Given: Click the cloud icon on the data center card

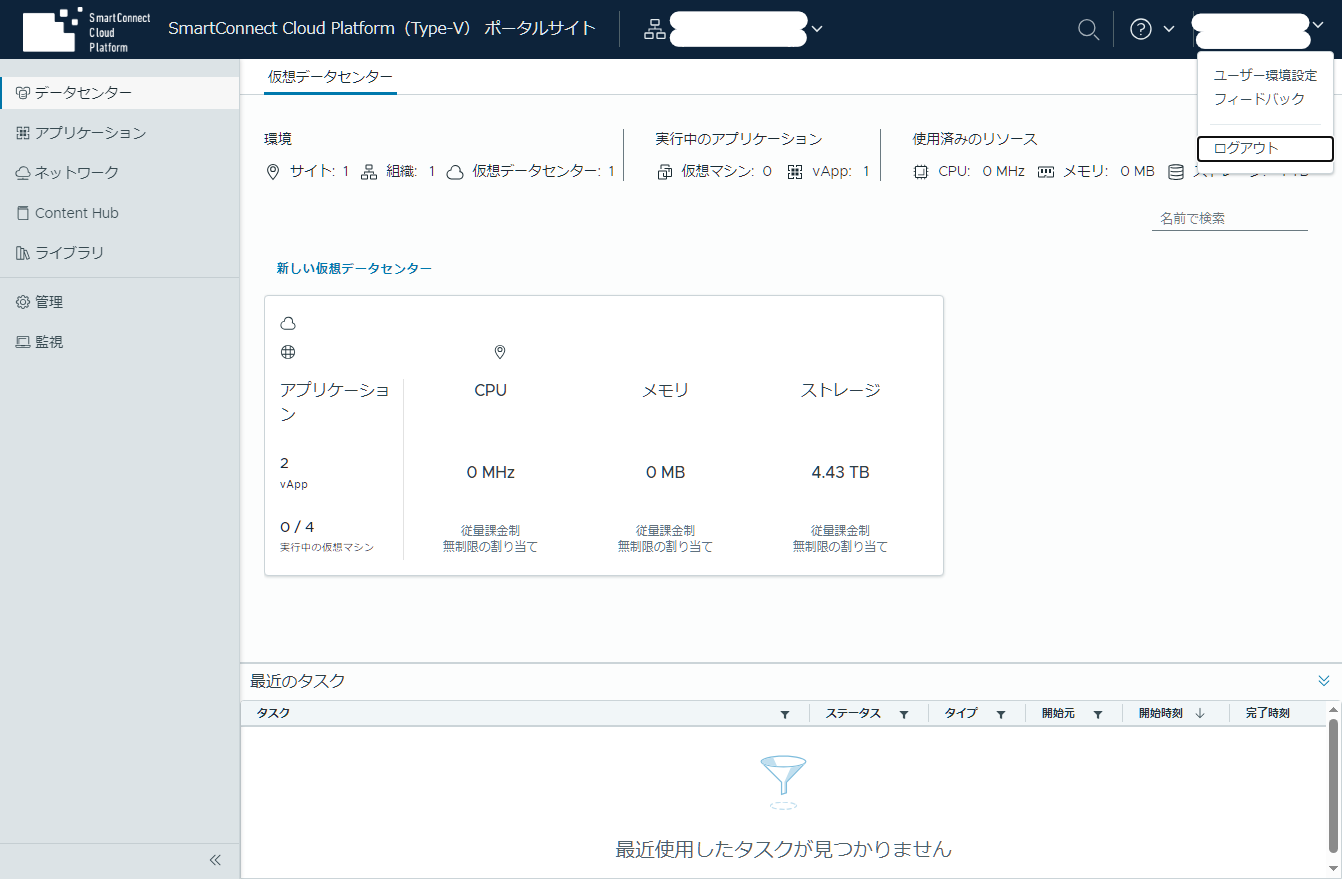Looking at the screenshot, I should [x=288, y=323].
